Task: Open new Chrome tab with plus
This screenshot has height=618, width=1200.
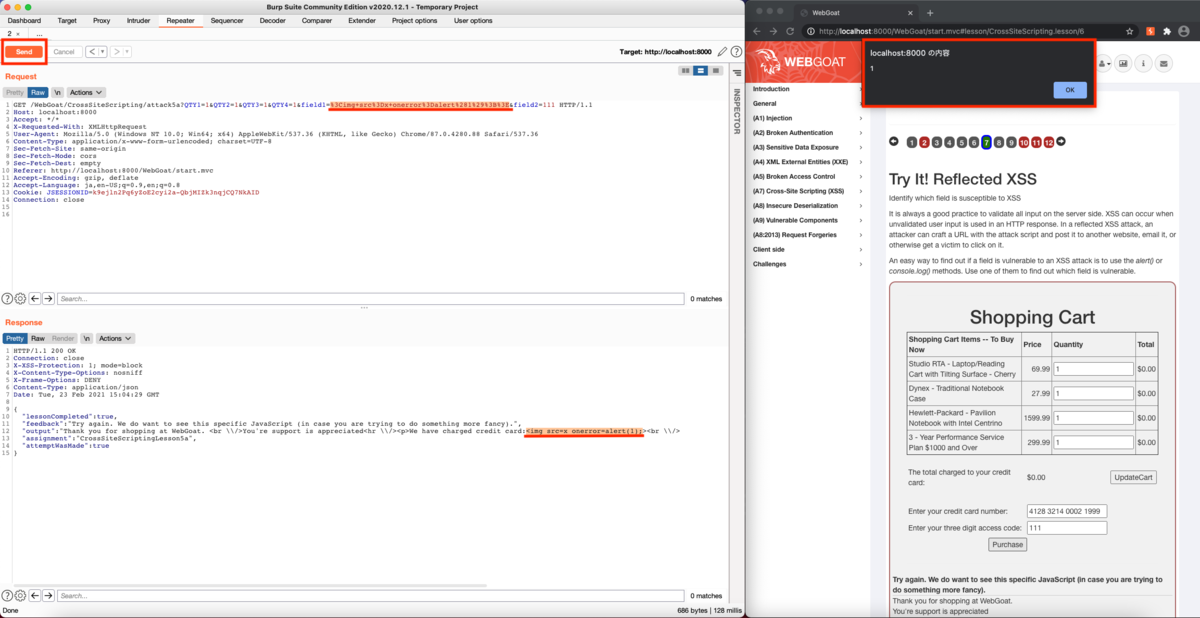Action: coord(930,12)
